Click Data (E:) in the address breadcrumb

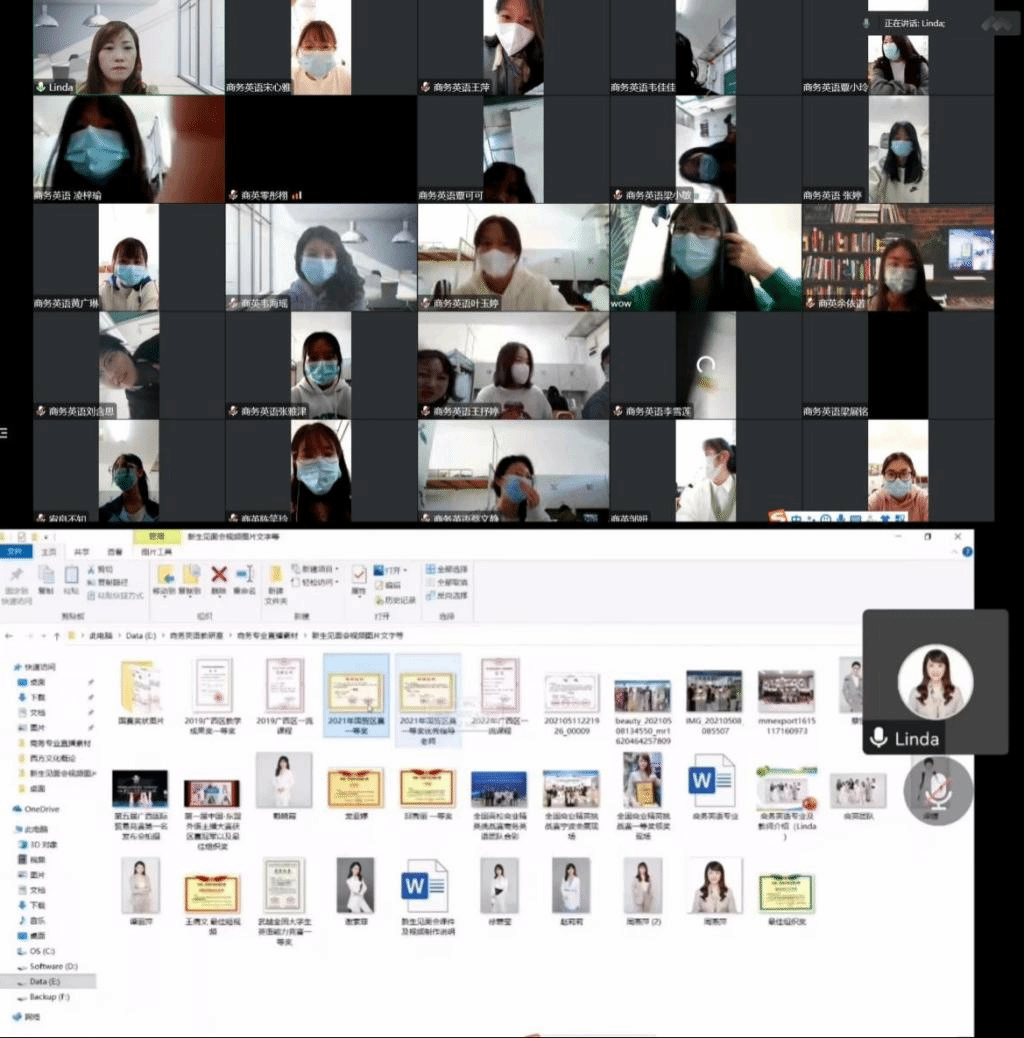tap(139, 635)
